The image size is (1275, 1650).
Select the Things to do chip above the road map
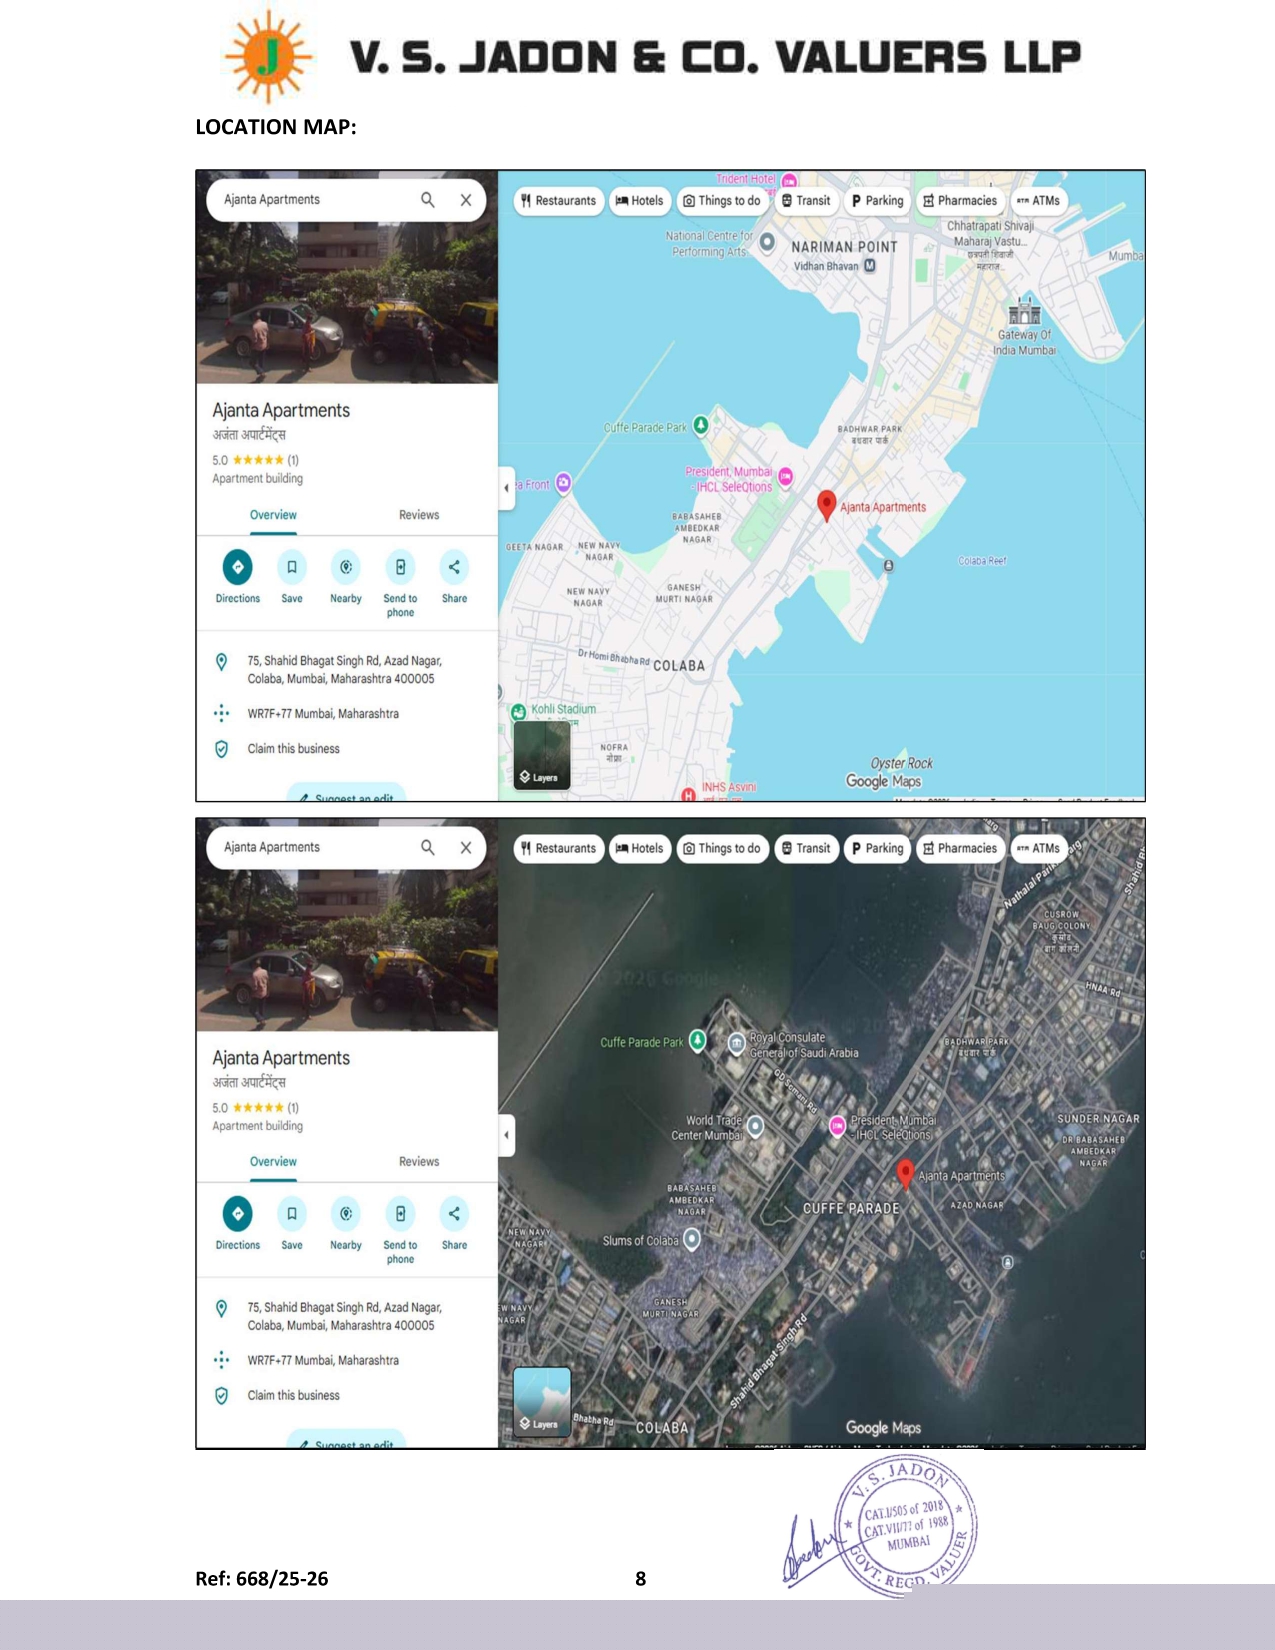point(723,201)
